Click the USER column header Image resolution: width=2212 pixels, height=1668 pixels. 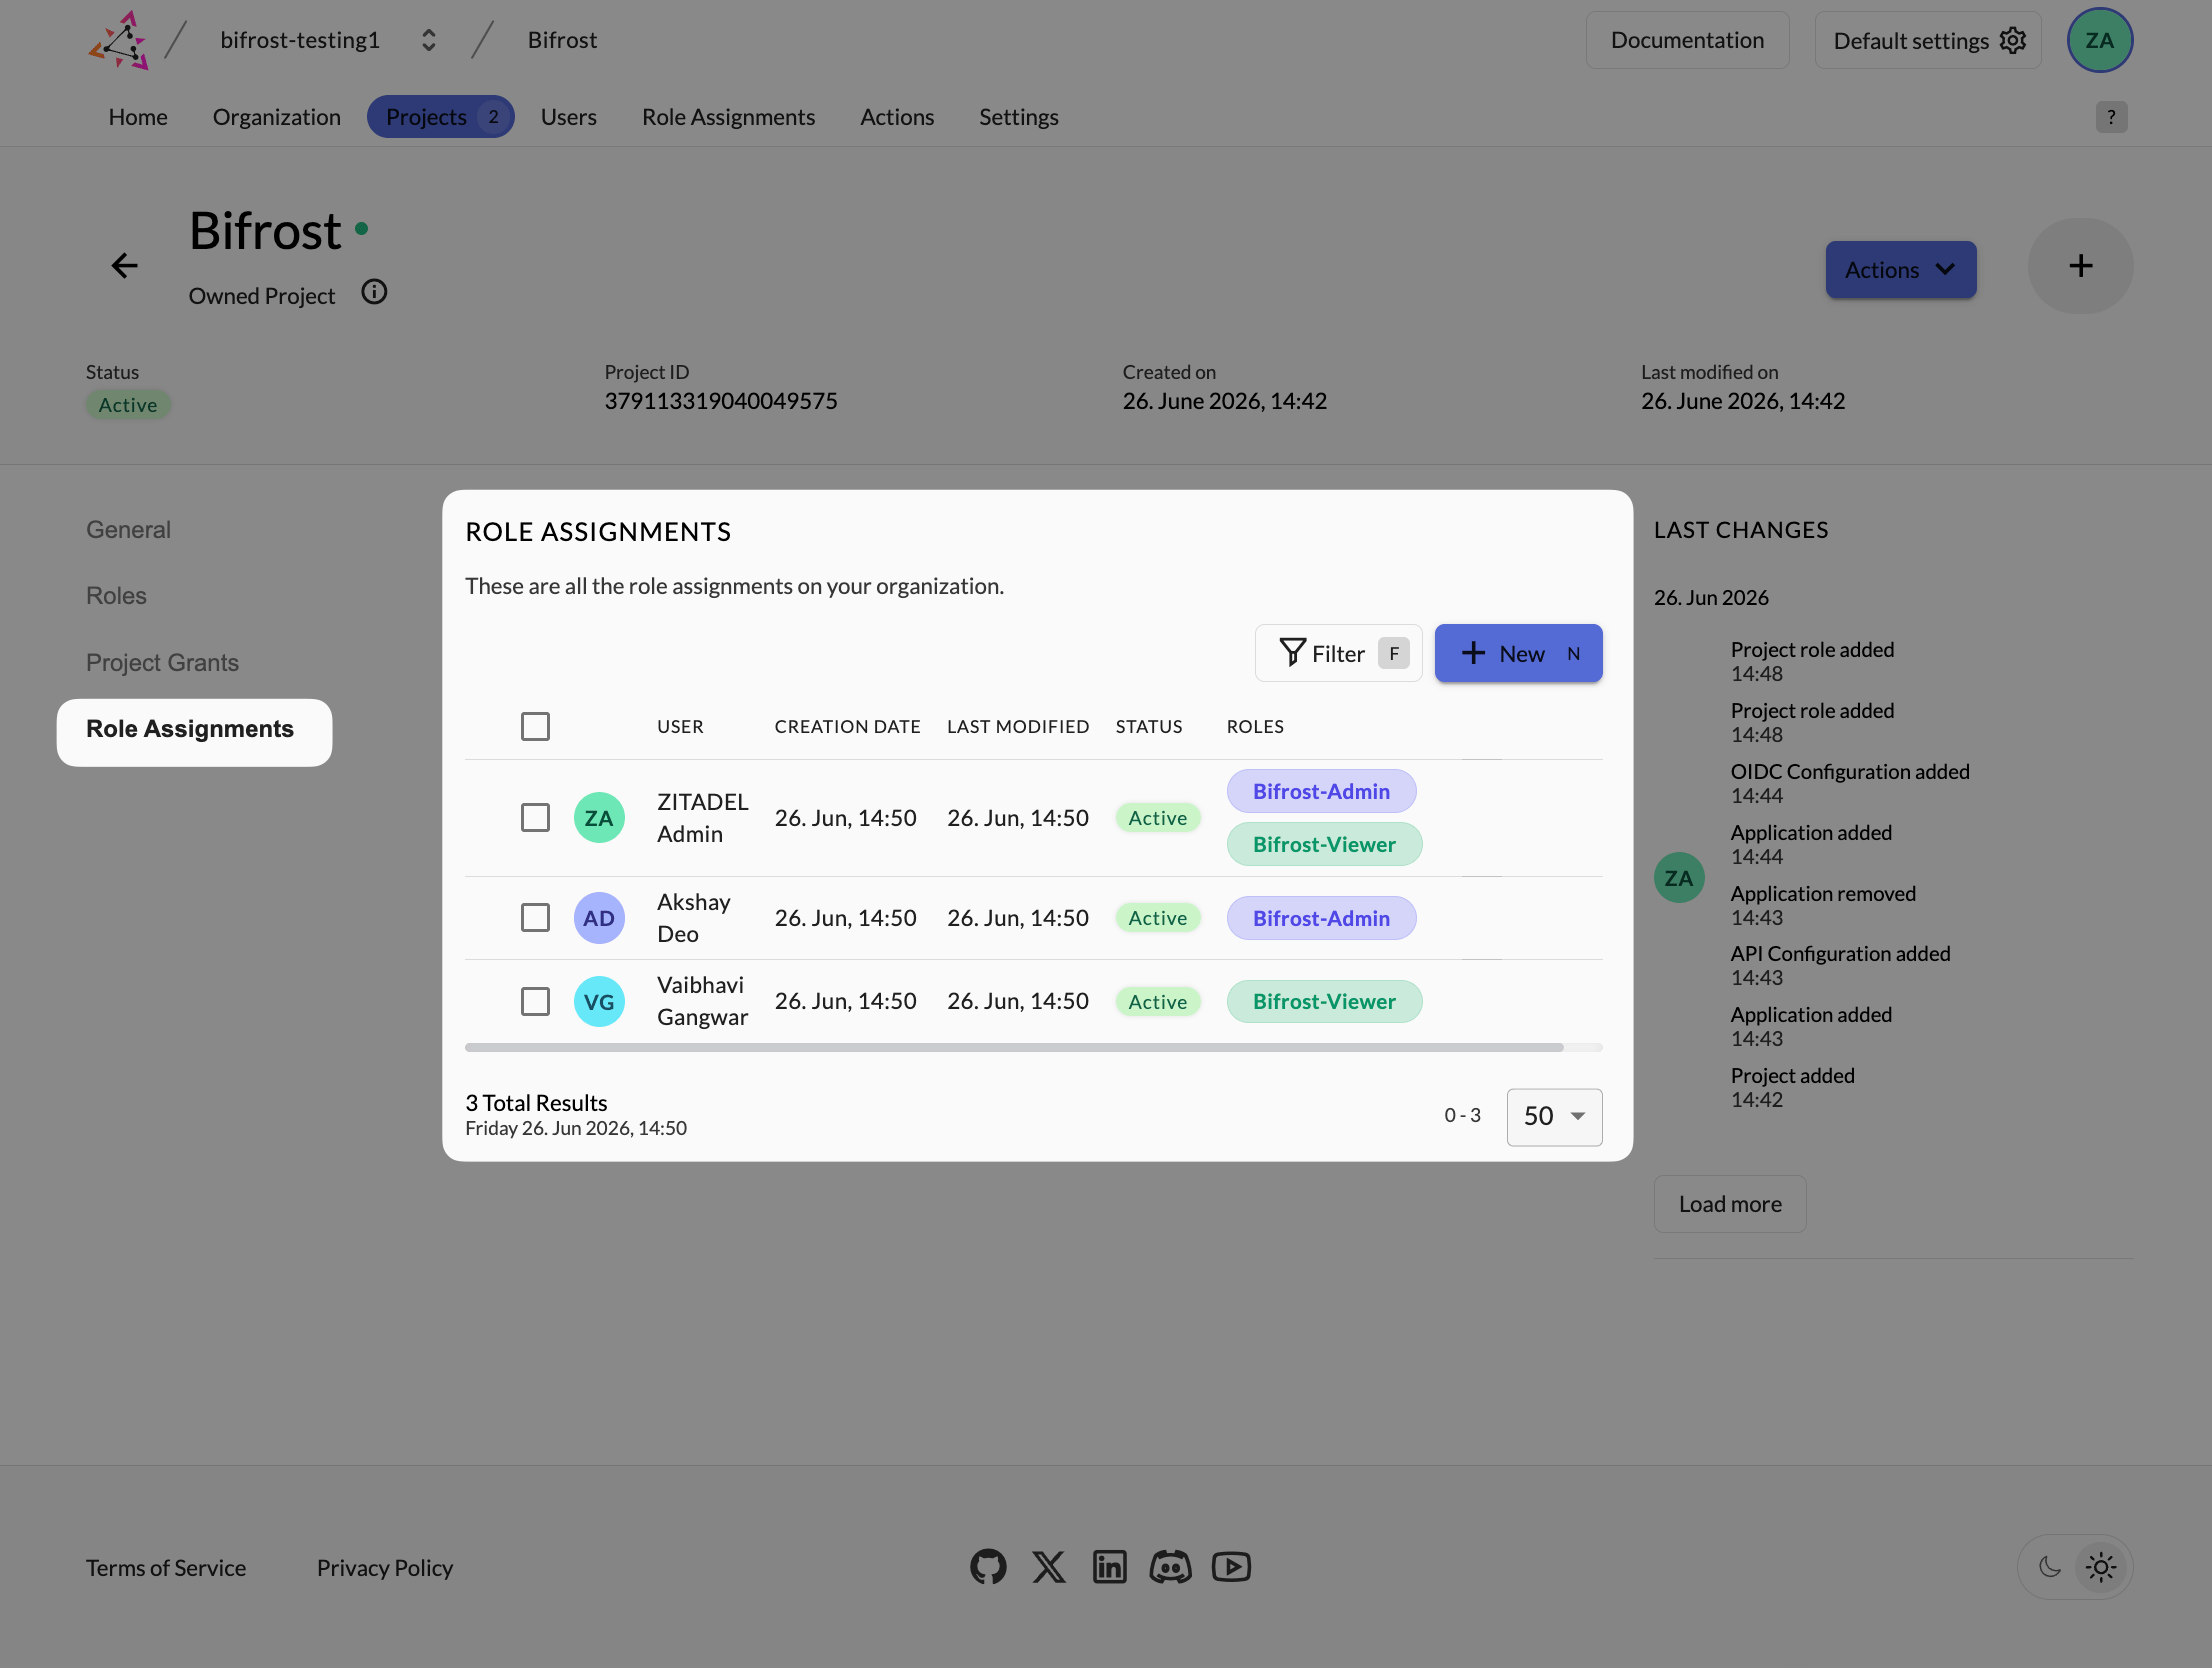(680, 727)
